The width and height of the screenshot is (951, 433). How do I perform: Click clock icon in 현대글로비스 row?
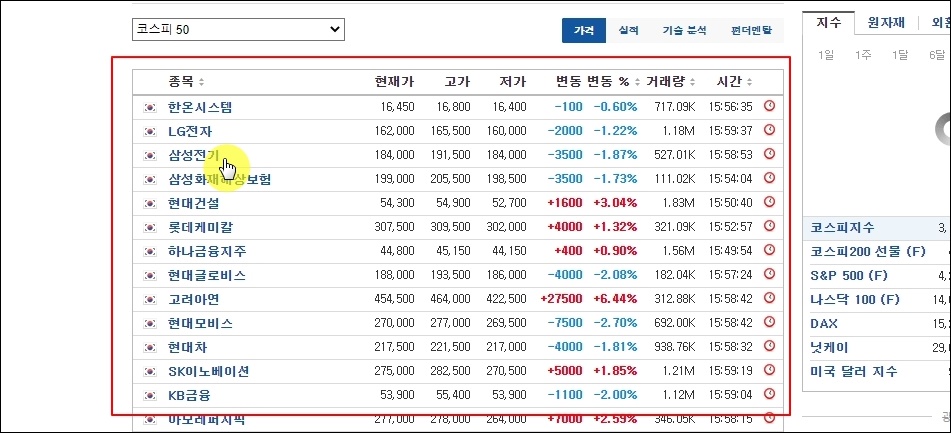click(x=770, y=274)
